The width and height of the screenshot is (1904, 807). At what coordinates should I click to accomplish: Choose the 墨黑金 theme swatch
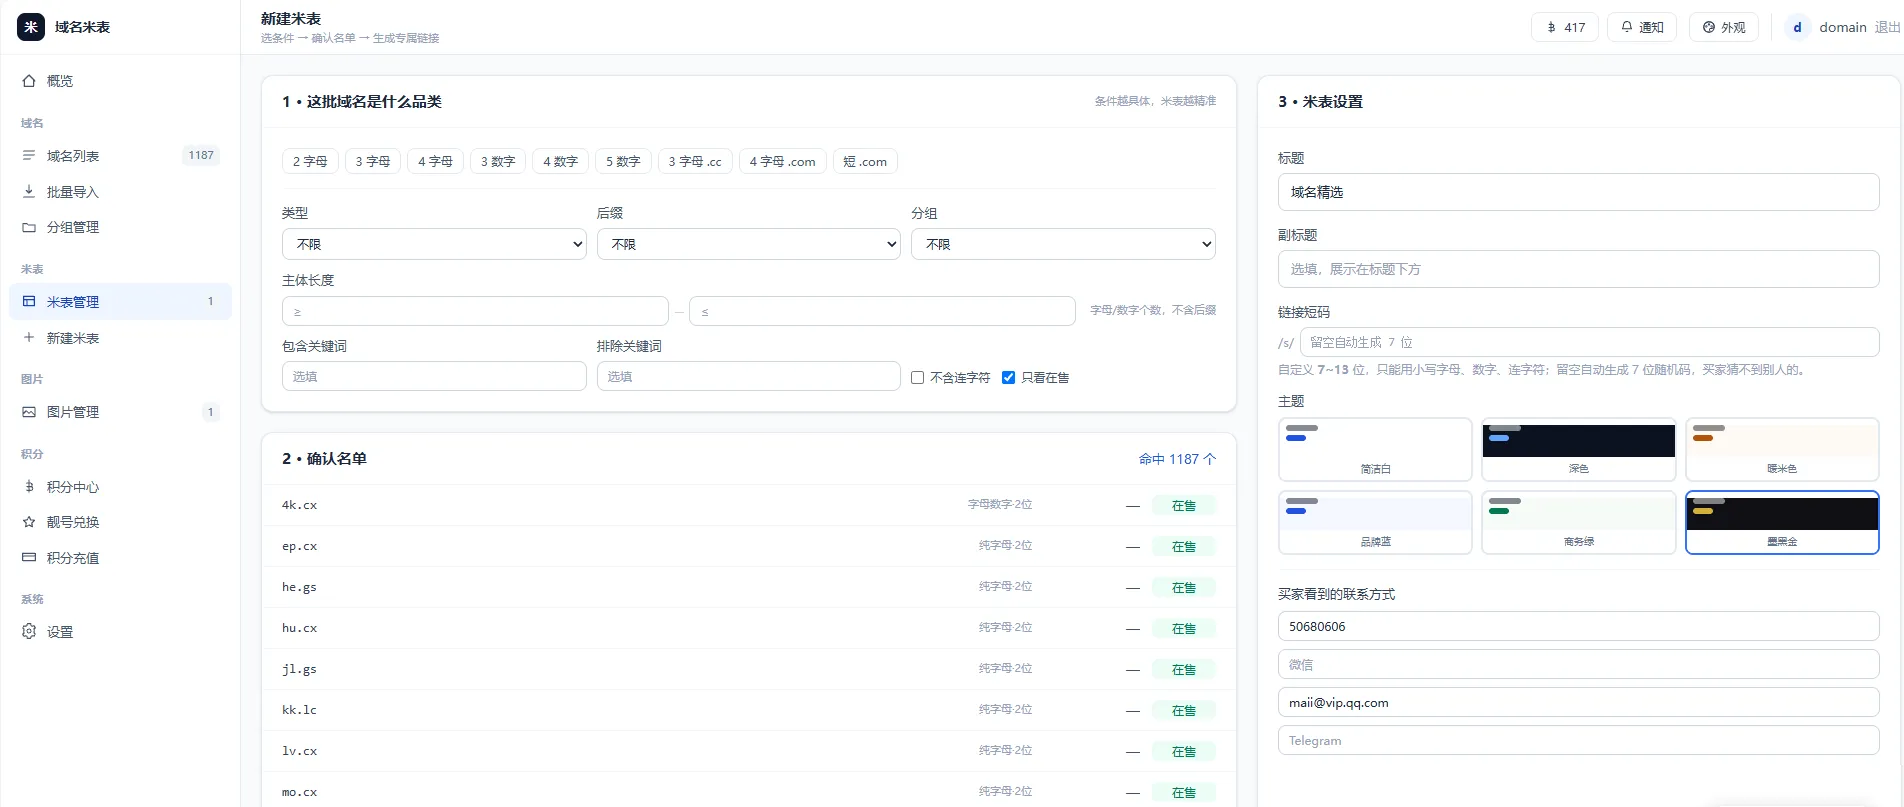1782,522
